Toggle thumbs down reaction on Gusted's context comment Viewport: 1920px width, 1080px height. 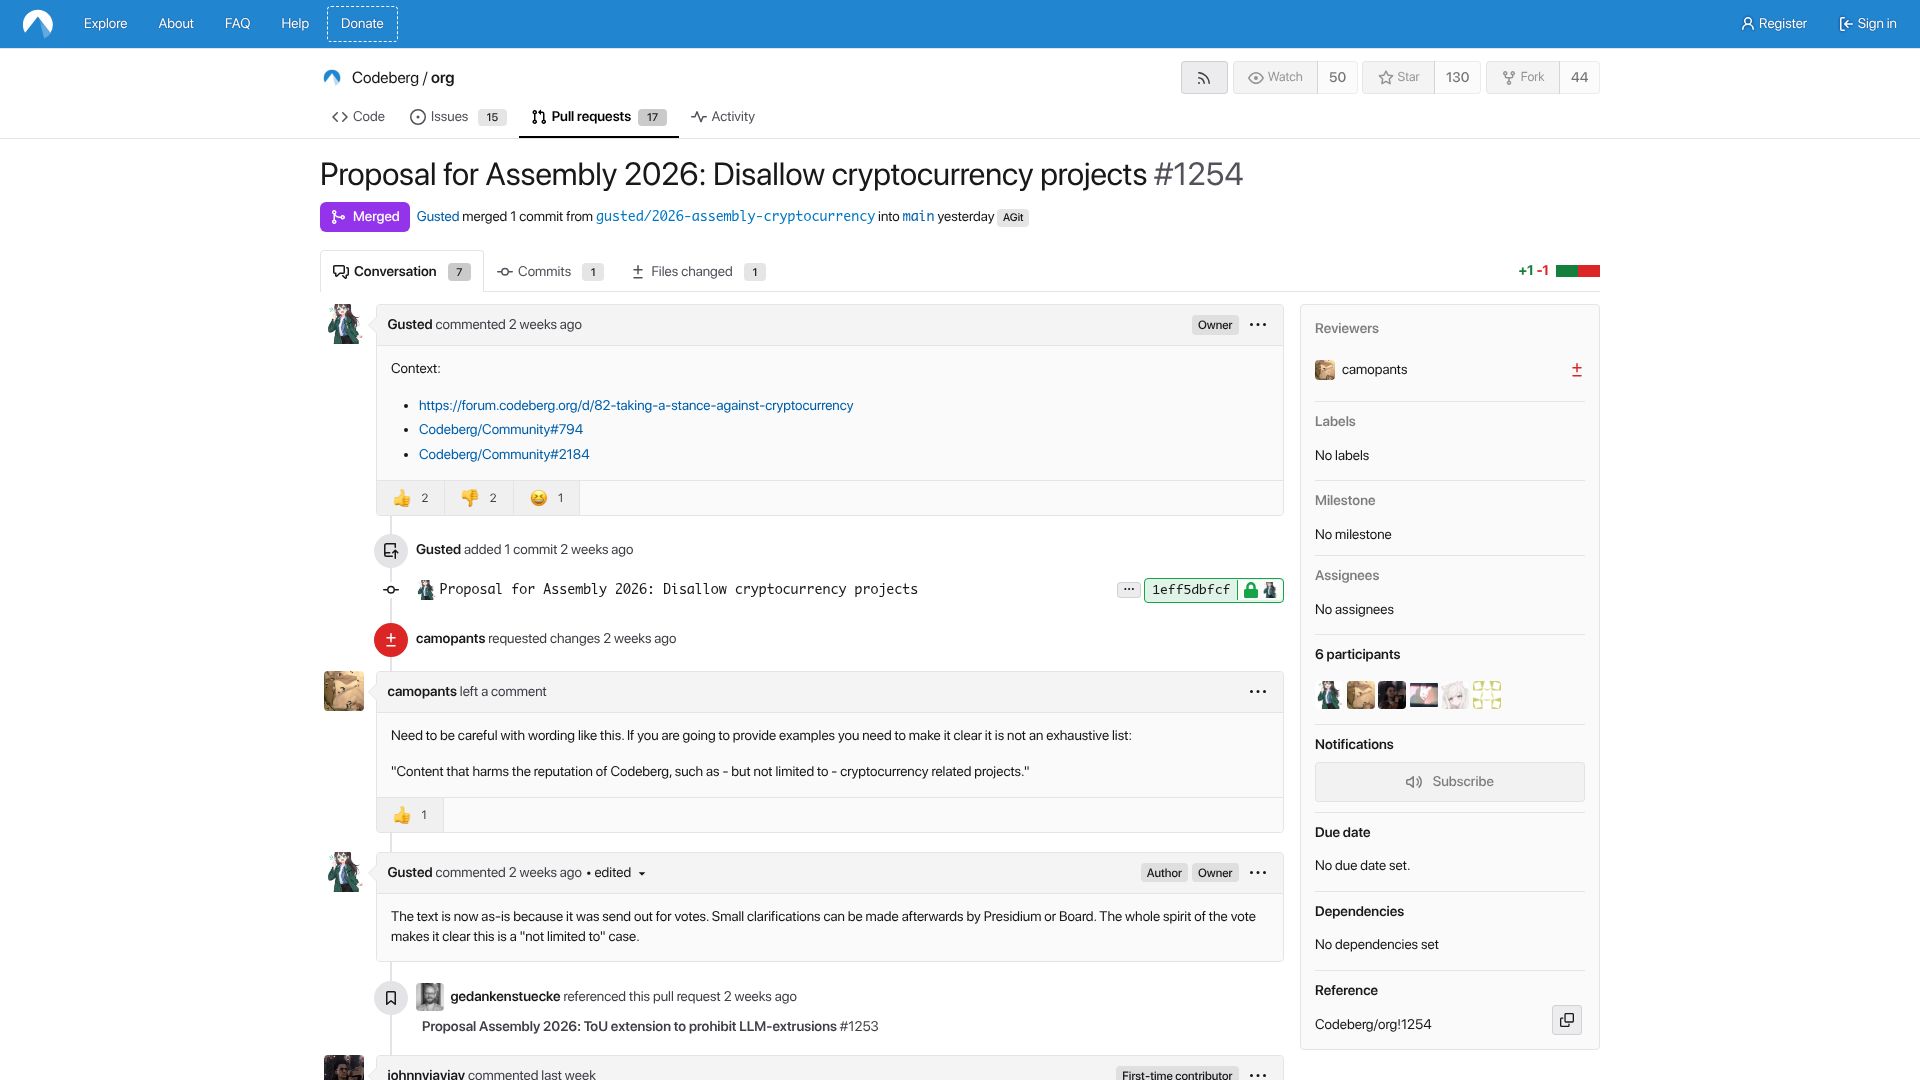click(479, 498)
